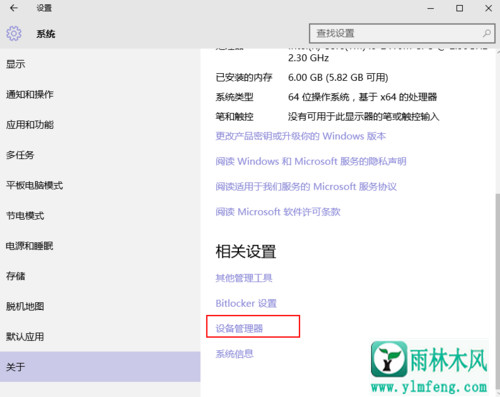The height and width of the screenshot is (397, 500).
Task: Close the Settings window
Action: (488, 8)
